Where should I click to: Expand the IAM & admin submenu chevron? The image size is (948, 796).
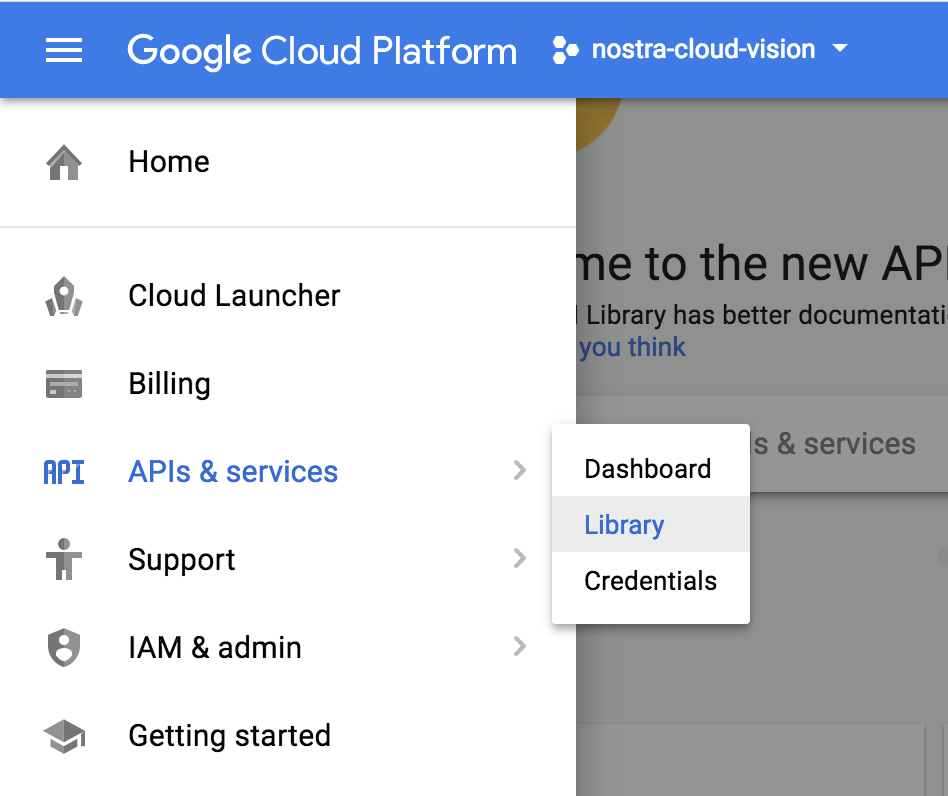point(520,647)
